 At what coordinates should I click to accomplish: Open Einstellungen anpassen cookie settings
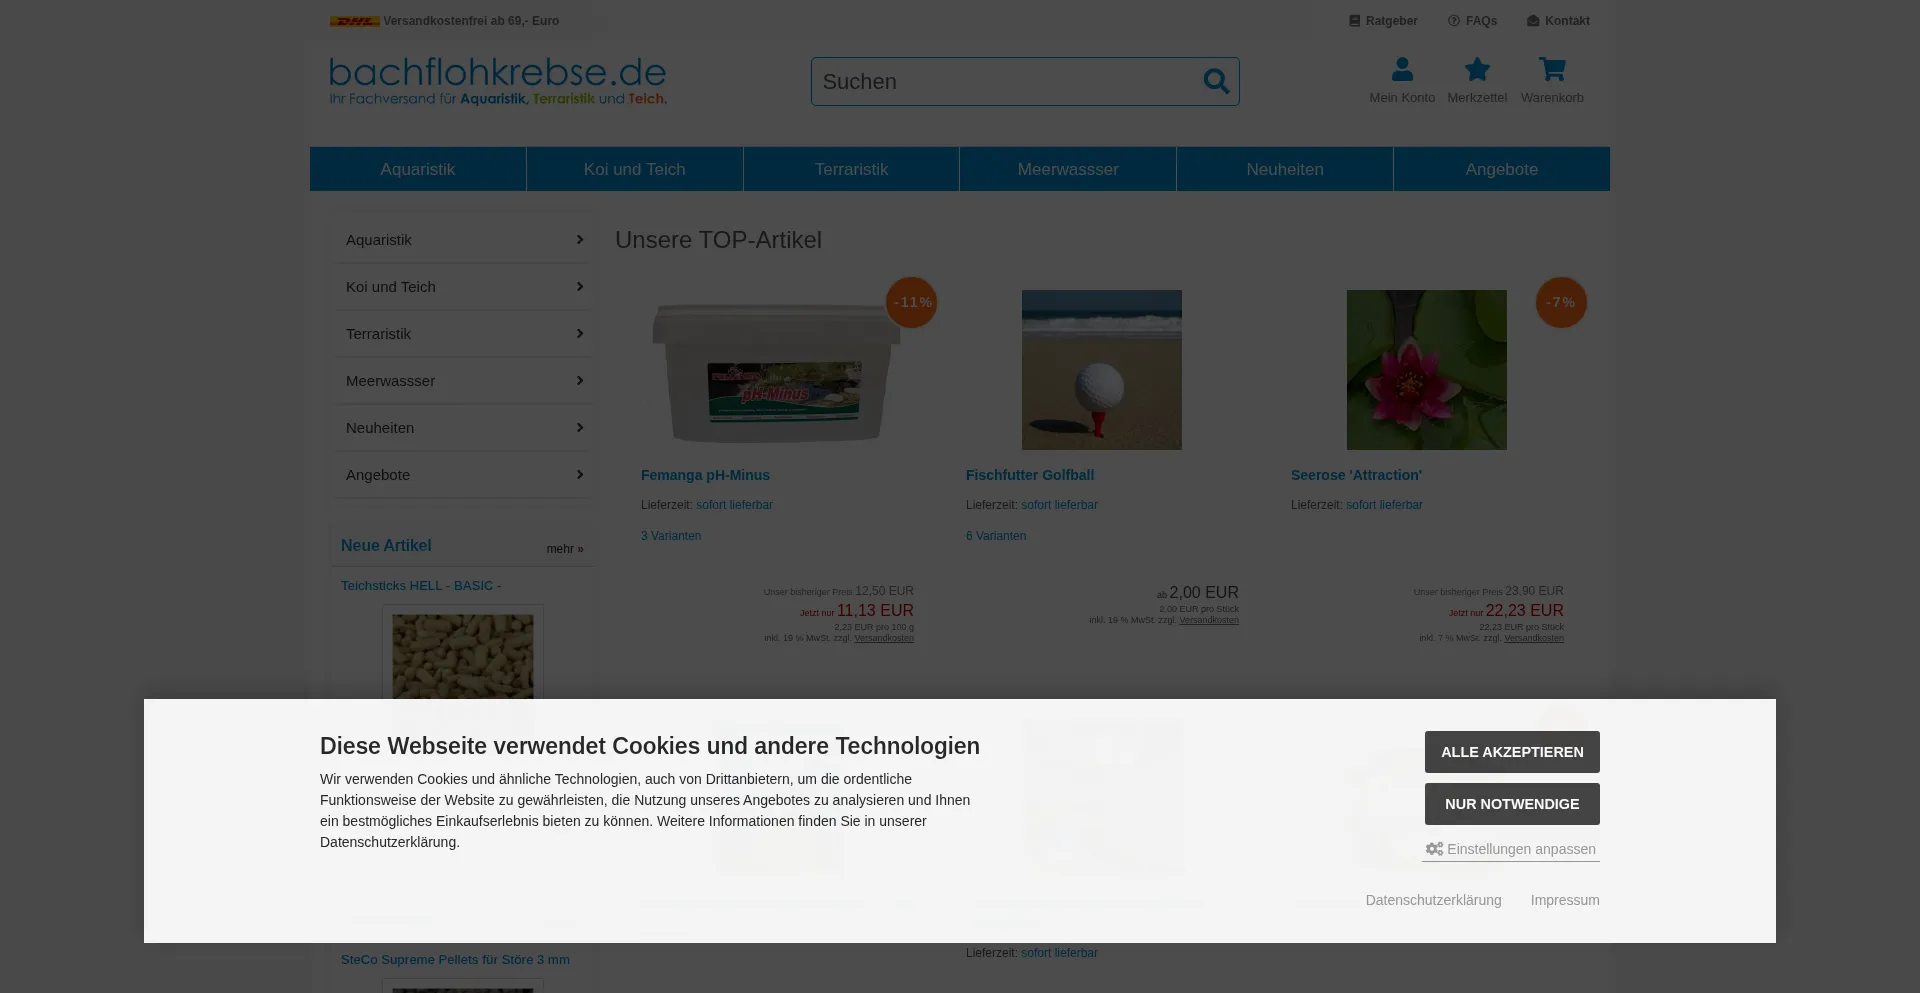[1511, 849]
